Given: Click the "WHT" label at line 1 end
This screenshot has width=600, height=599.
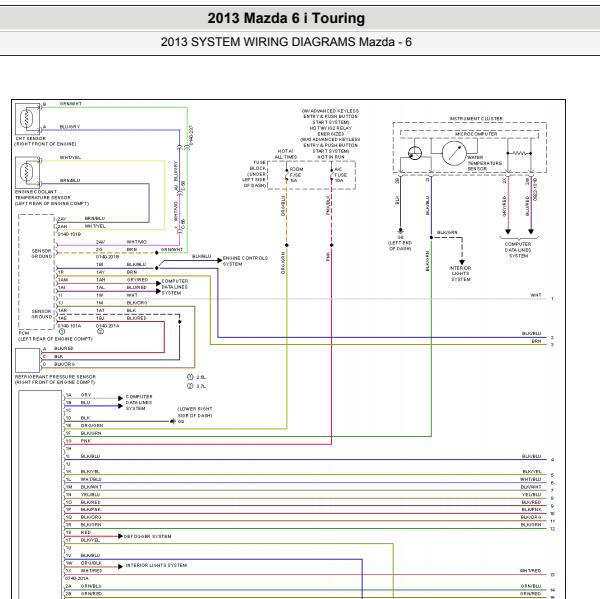Looking at the screenshot, I should pyautogui.click(x=536, y=295).
